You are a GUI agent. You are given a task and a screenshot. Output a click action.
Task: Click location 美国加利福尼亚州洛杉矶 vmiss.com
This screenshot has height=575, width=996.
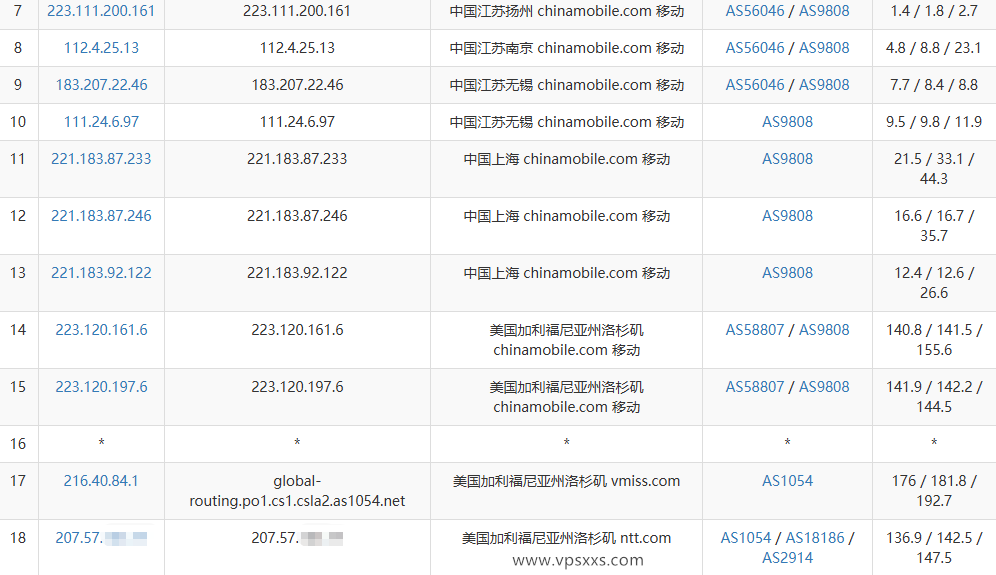[x=567, y=481]
